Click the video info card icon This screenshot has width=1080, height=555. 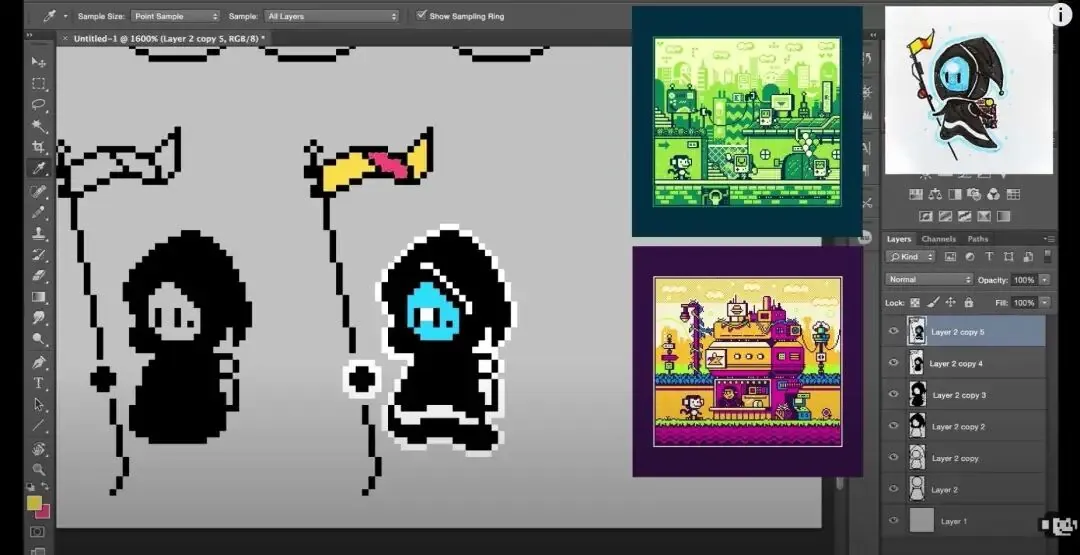click(x=1061, y=15)
